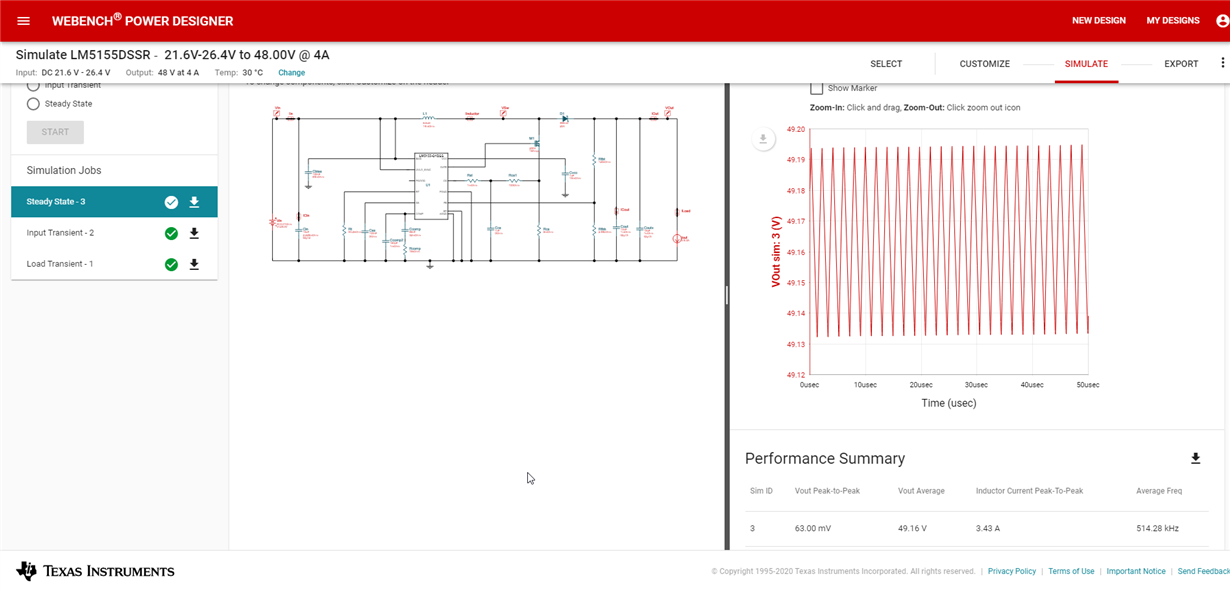Click the 49.16 V Vout Average value
Screen dimensions: 1230x590
coord(912,528)
